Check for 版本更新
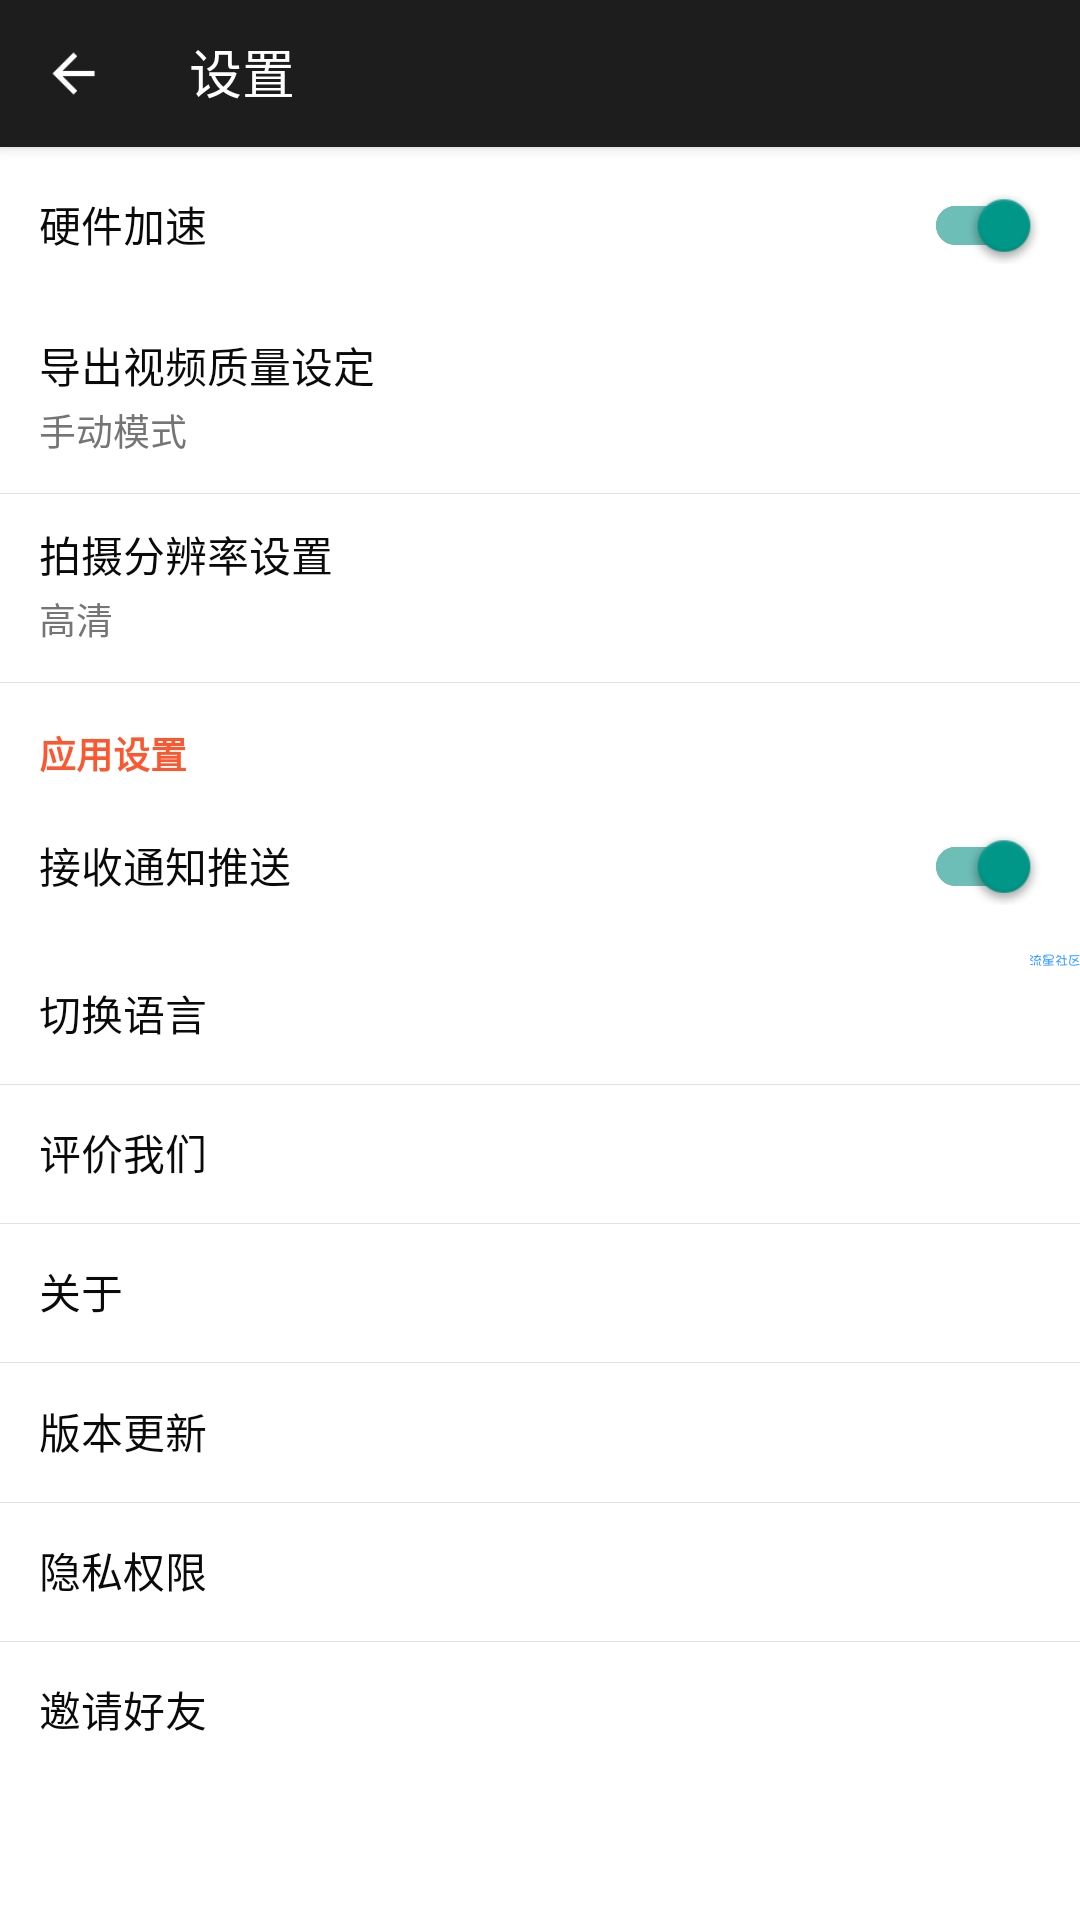The width and height of the screenshot is (1080, 1920). pyautogui.click(x=540, y=1432)
